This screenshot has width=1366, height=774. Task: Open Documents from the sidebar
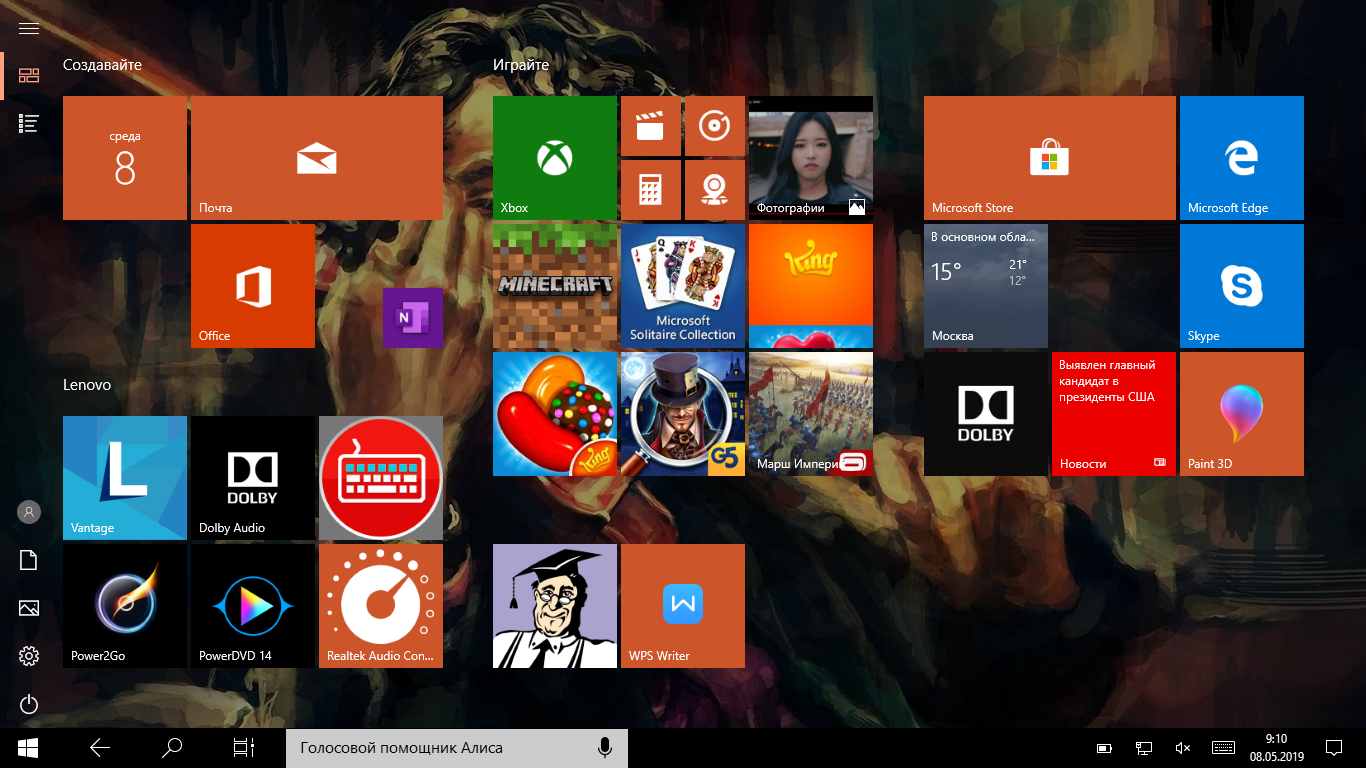click(x=29, y=560)
